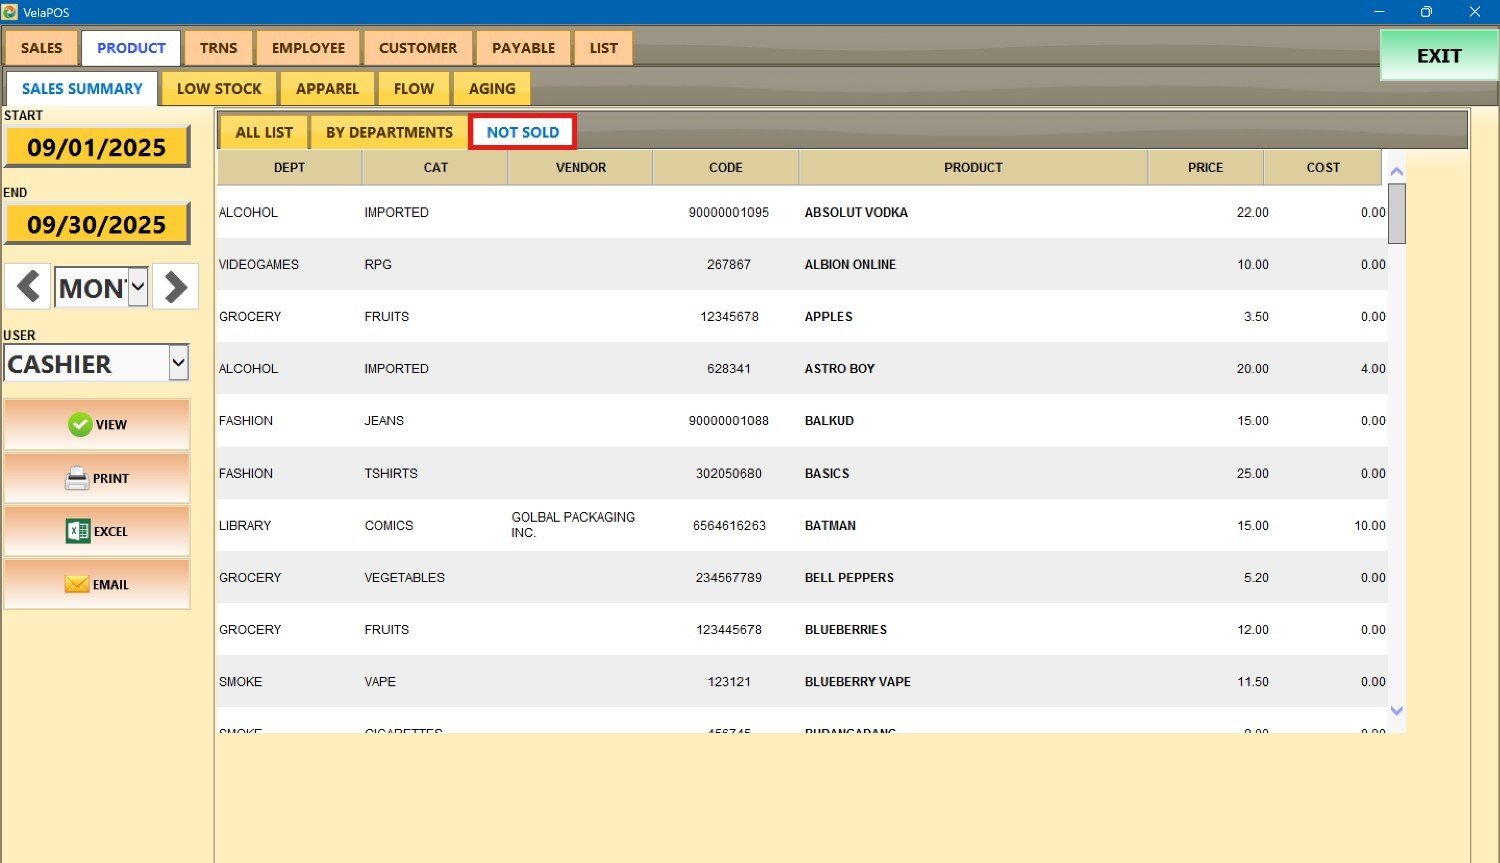Image resolution: width=1500 pixels, height=863 pixels.
Task: Click the green checkmark View icon
Action: click(80, 425)
